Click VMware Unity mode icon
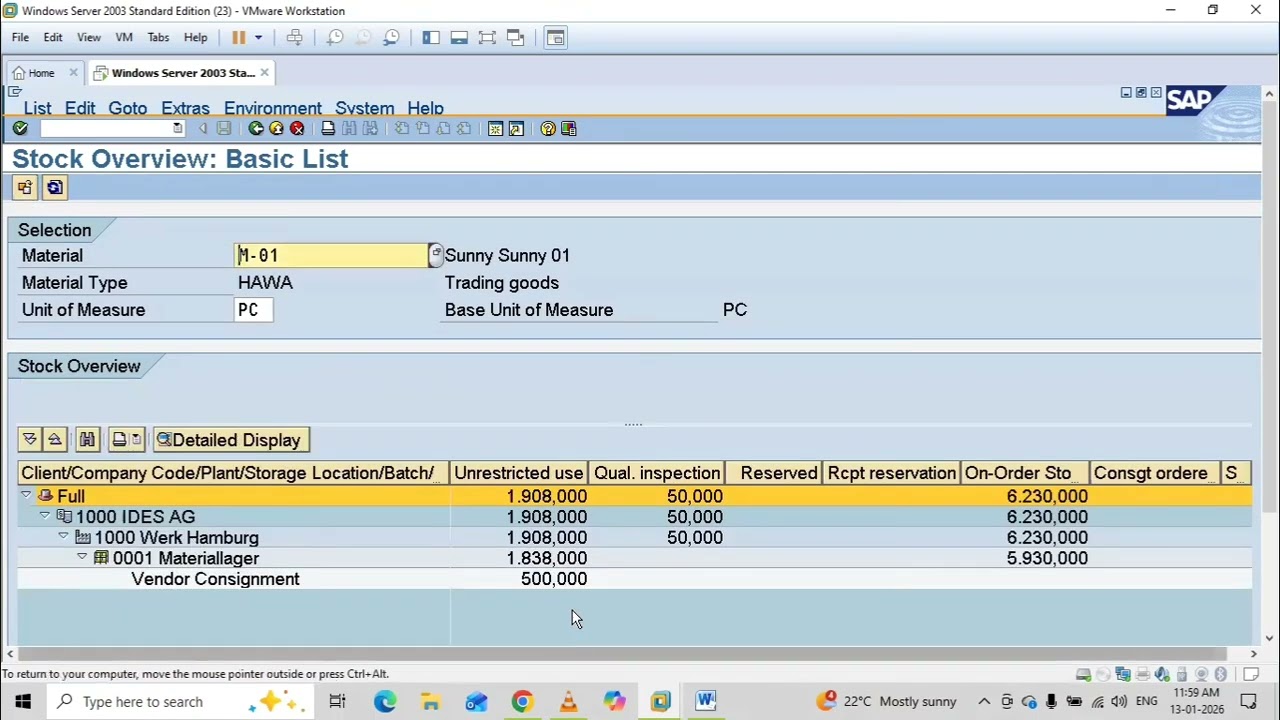Screen dimensions: 1280x720 click(x=516, y=37)
